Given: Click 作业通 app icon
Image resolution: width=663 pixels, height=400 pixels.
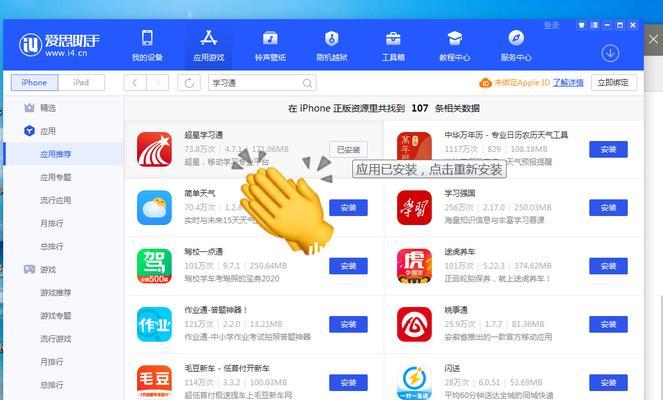Looking at the screenshot, I should 154,324.
